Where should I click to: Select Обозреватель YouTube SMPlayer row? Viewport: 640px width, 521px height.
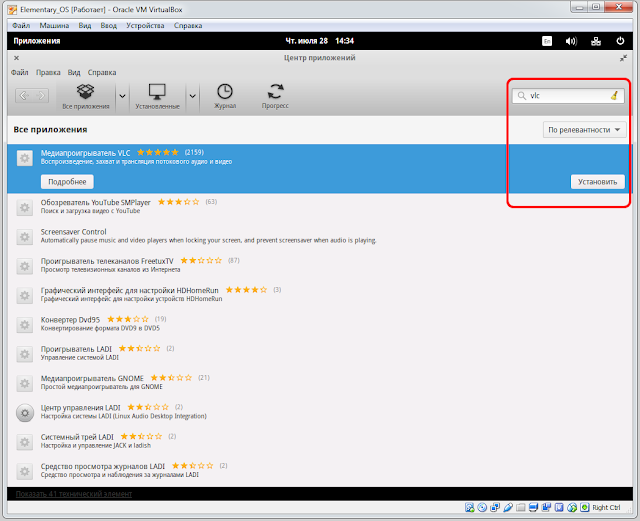320,207
